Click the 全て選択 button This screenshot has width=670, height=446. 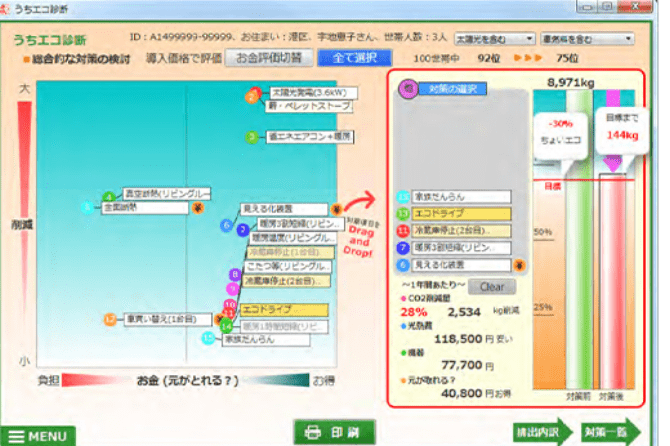coord(354,58)
